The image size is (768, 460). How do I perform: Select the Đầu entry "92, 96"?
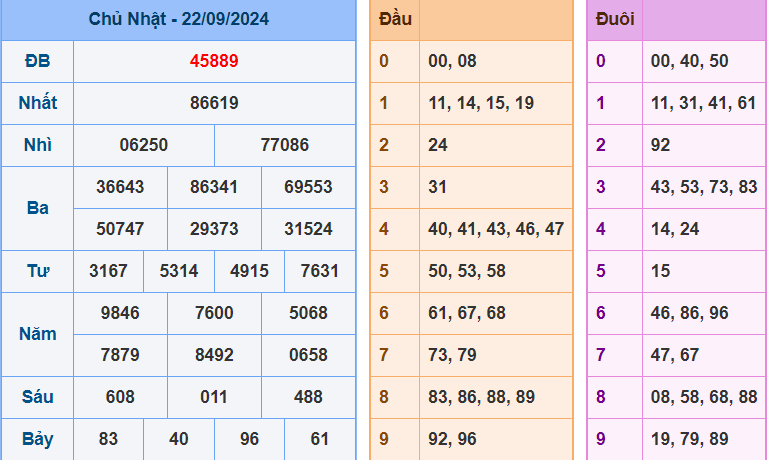[452, 439]
